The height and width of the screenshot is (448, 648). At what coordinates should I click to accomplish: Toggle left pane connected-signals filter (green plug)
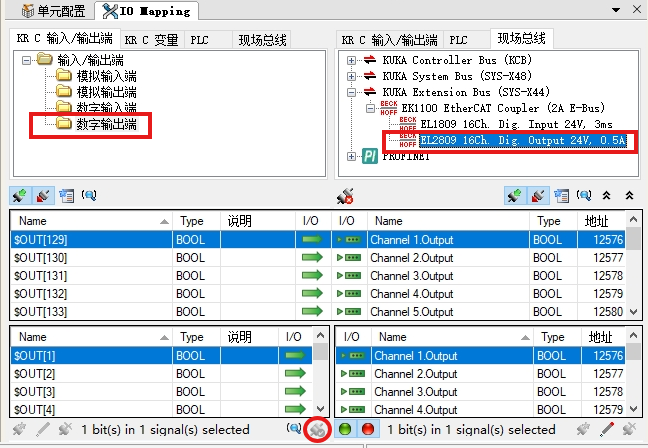point(20,195)
